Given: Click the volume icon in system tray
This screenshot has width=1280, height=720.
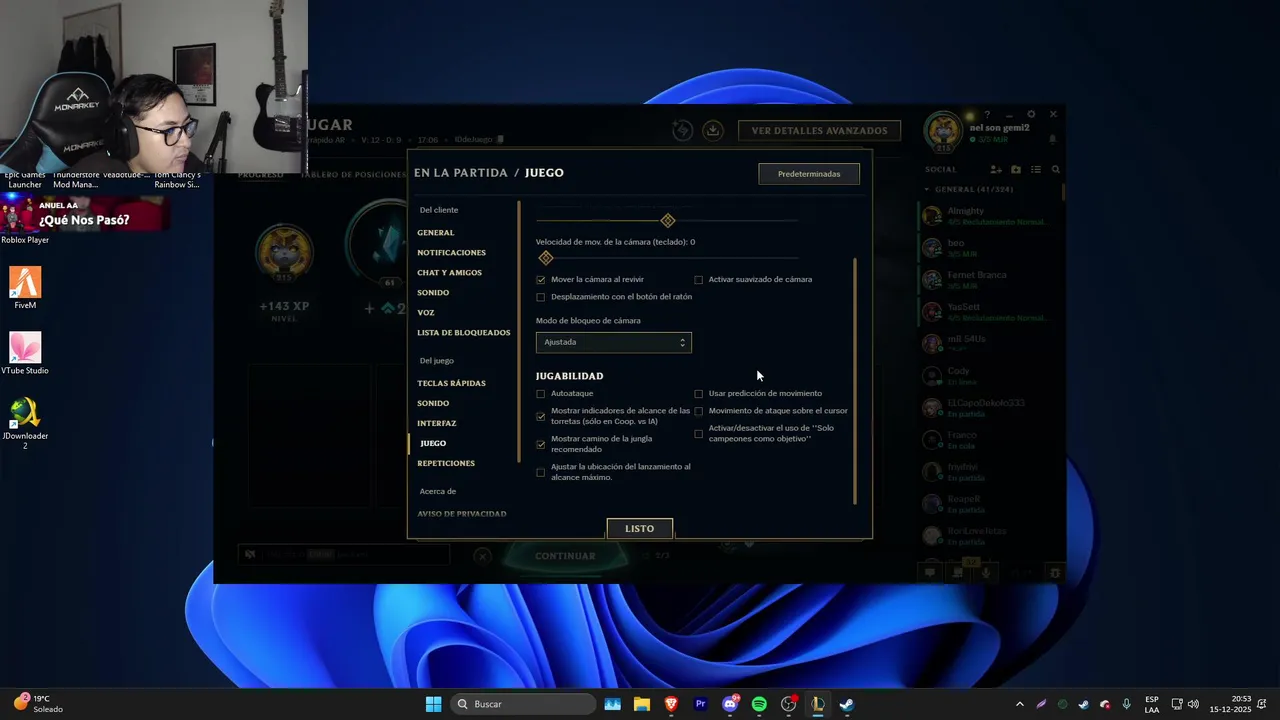Looking at the screenshot, I should 1193,704.
